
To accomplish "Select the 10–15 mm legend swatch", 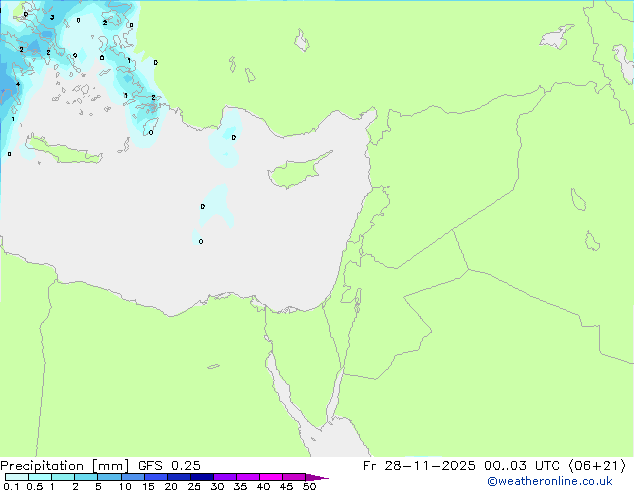I will coord(133,477).
